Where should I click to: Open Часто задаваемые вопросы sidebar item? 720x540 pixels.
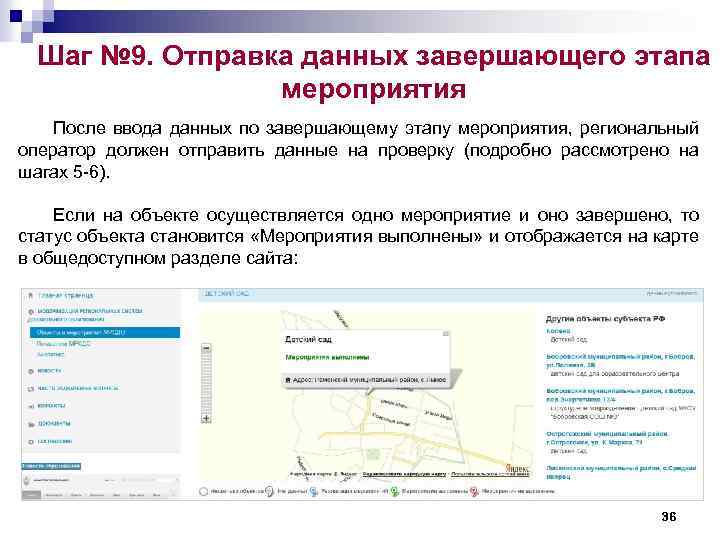78,388
